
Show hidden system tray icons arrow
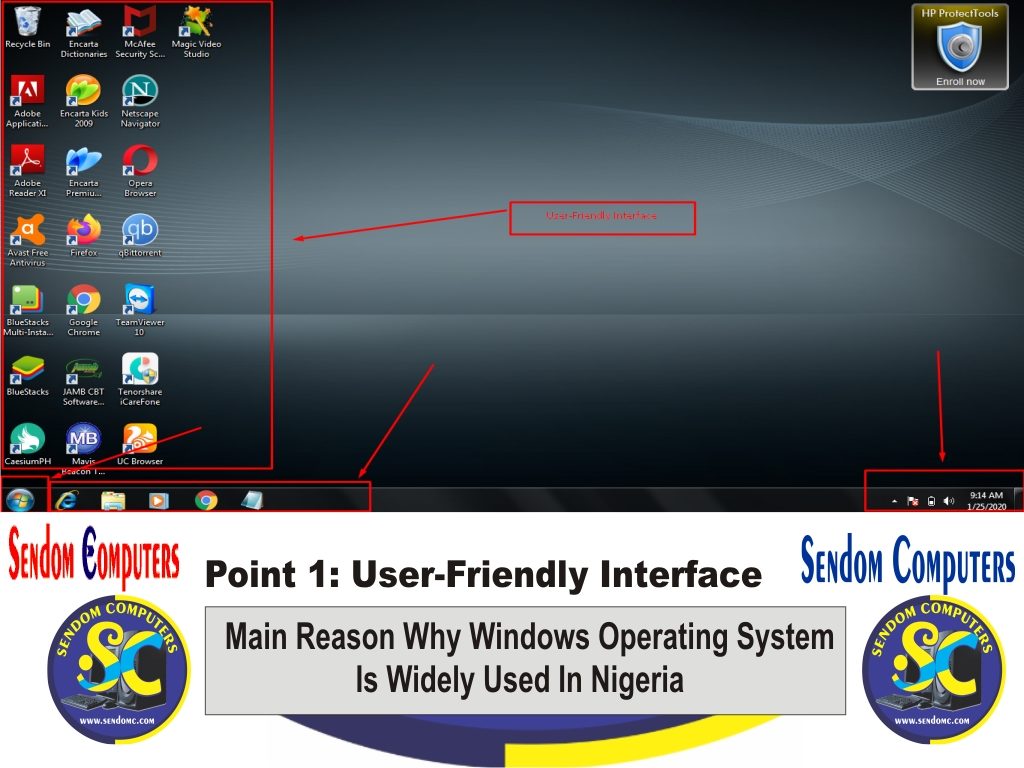pyautogui.click(x=895, y=501)
